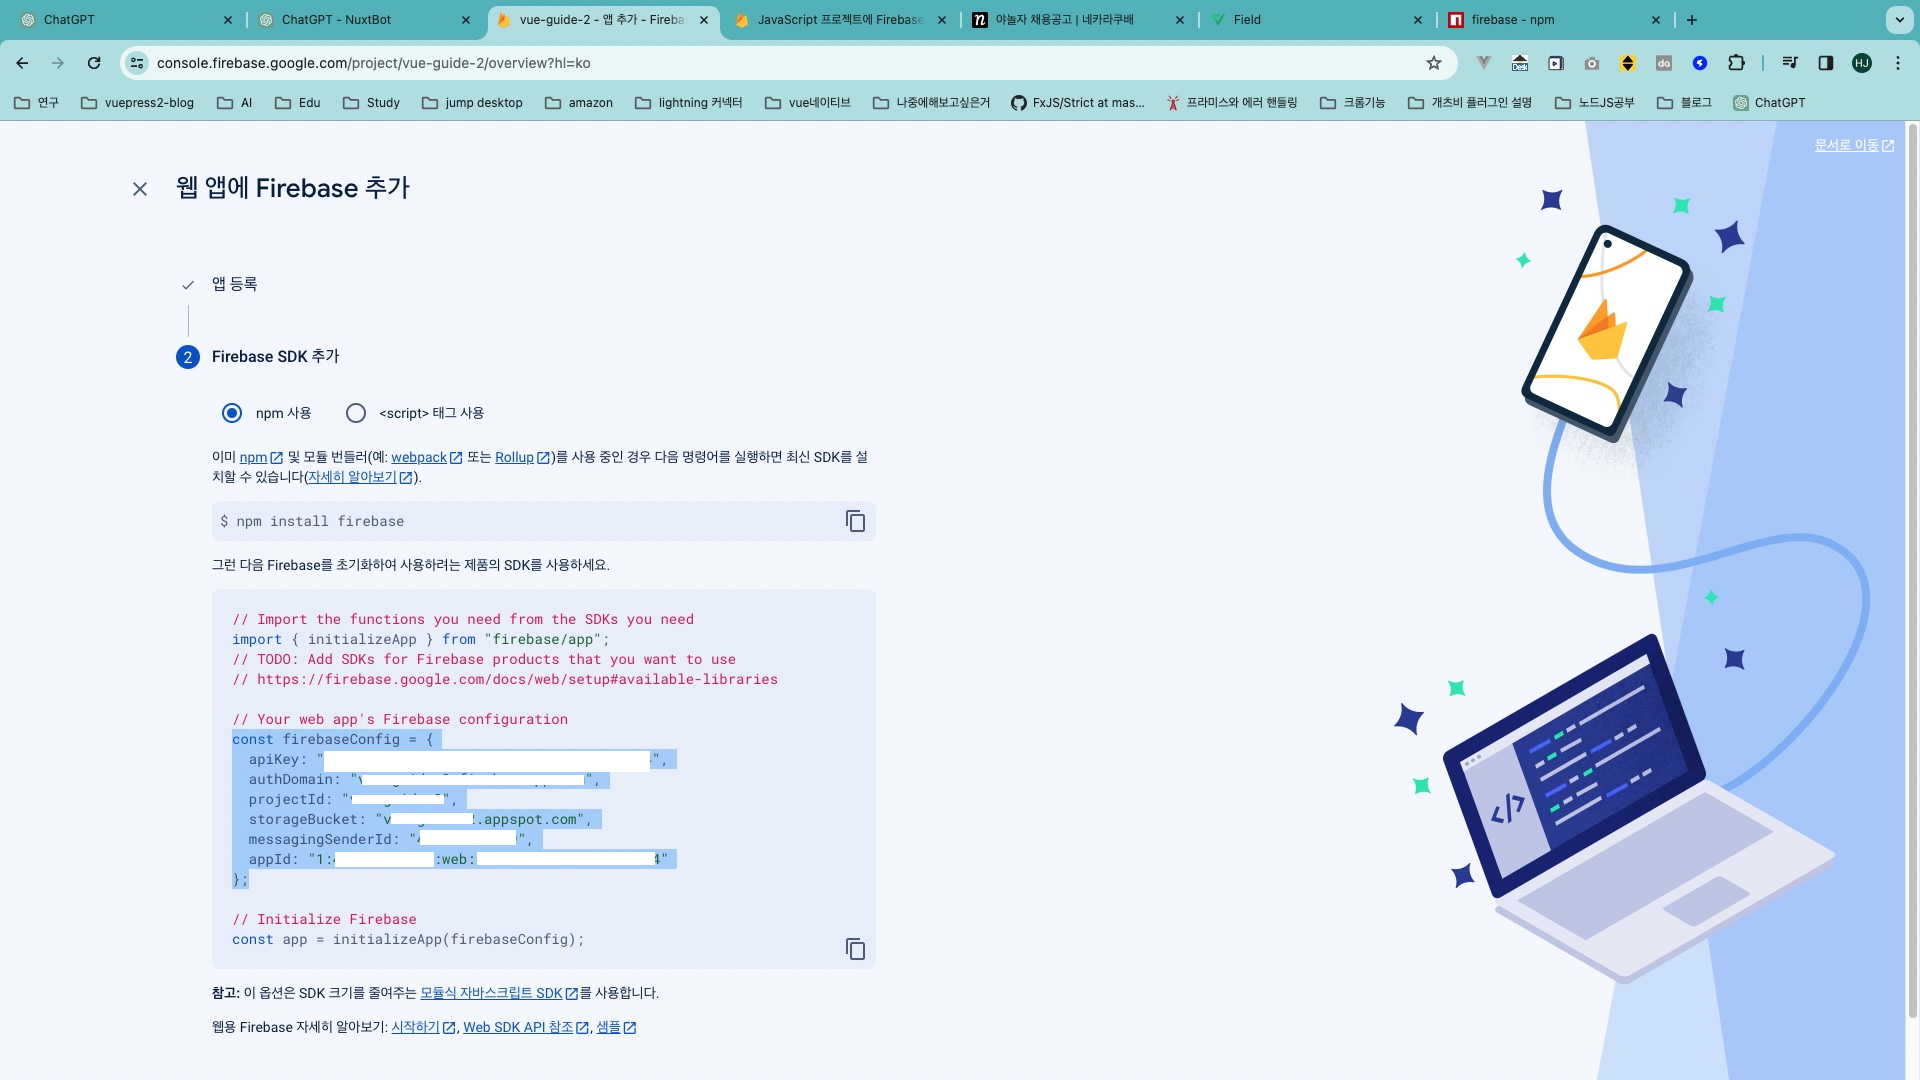This screenshot has height=1080, width=1920.
Task: Switch to the firebase - npm tab
Action: tap(1553, 20)
